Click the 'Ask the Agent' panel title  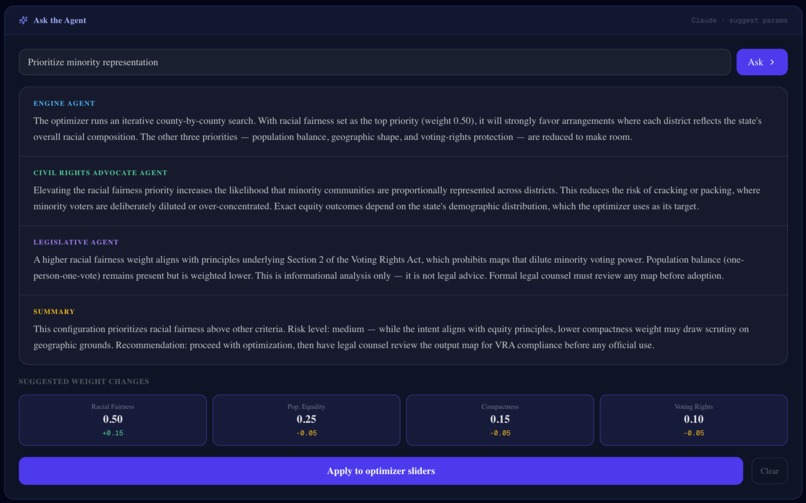[60, 20]
